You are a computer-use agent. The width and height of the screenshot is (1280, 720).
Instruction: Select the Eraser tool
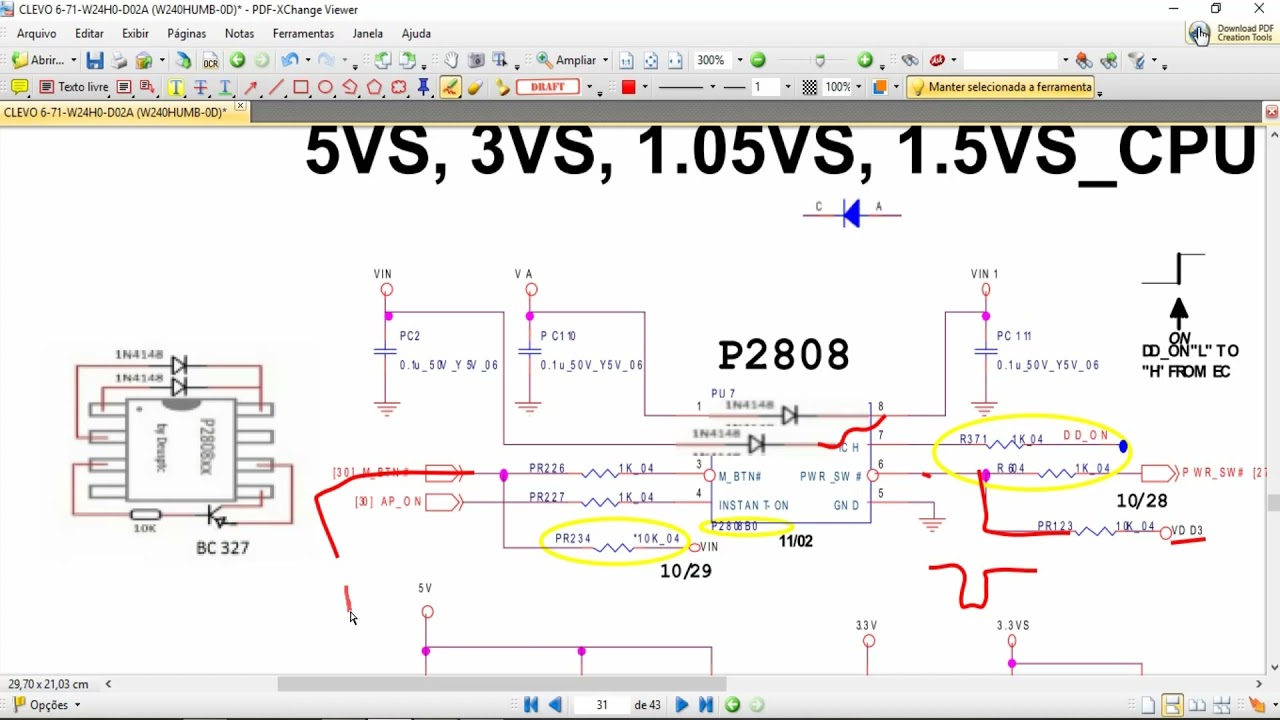(475, 87)
